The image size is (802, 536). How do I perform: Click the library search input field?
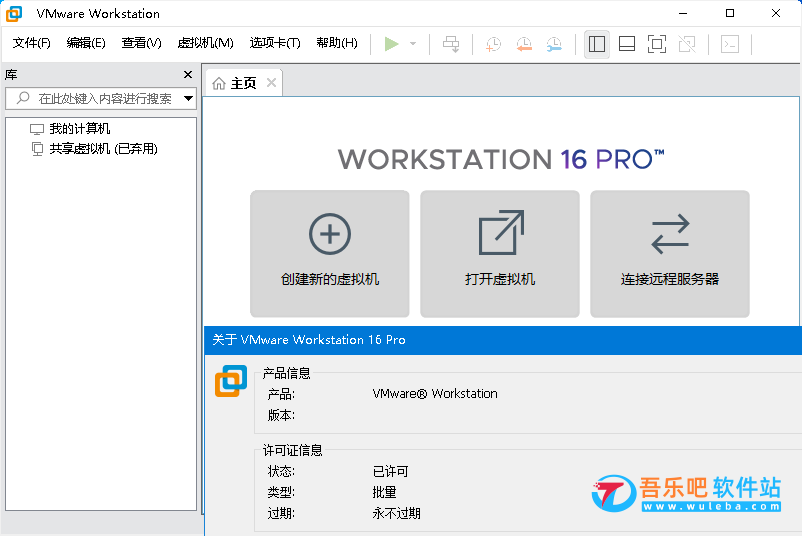(x=101, y=98)
